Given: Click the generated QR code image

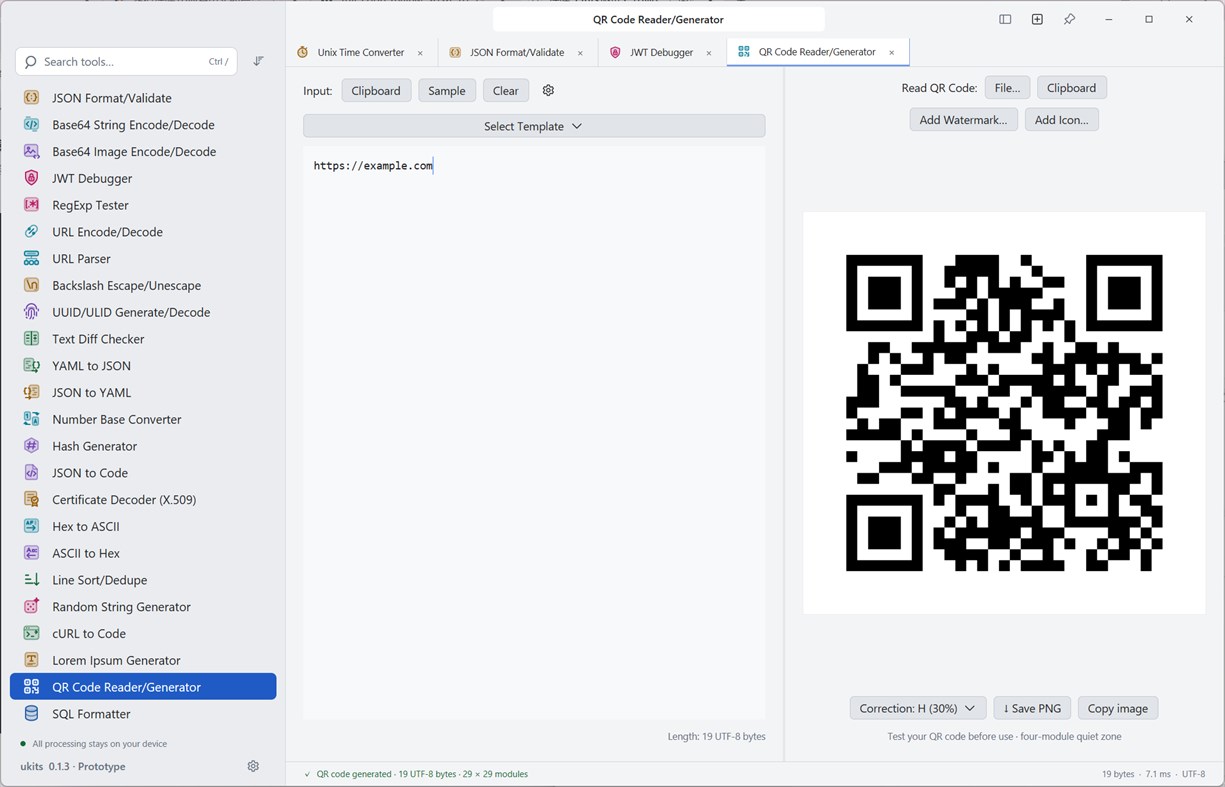Looking at the screenshot, I should (1004, 413).
